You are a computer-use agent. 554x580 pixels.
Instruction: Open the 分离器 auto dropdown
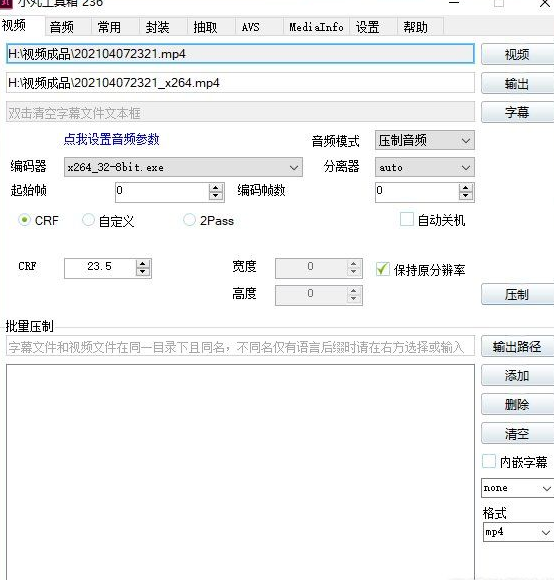click(x=425, y=167)
